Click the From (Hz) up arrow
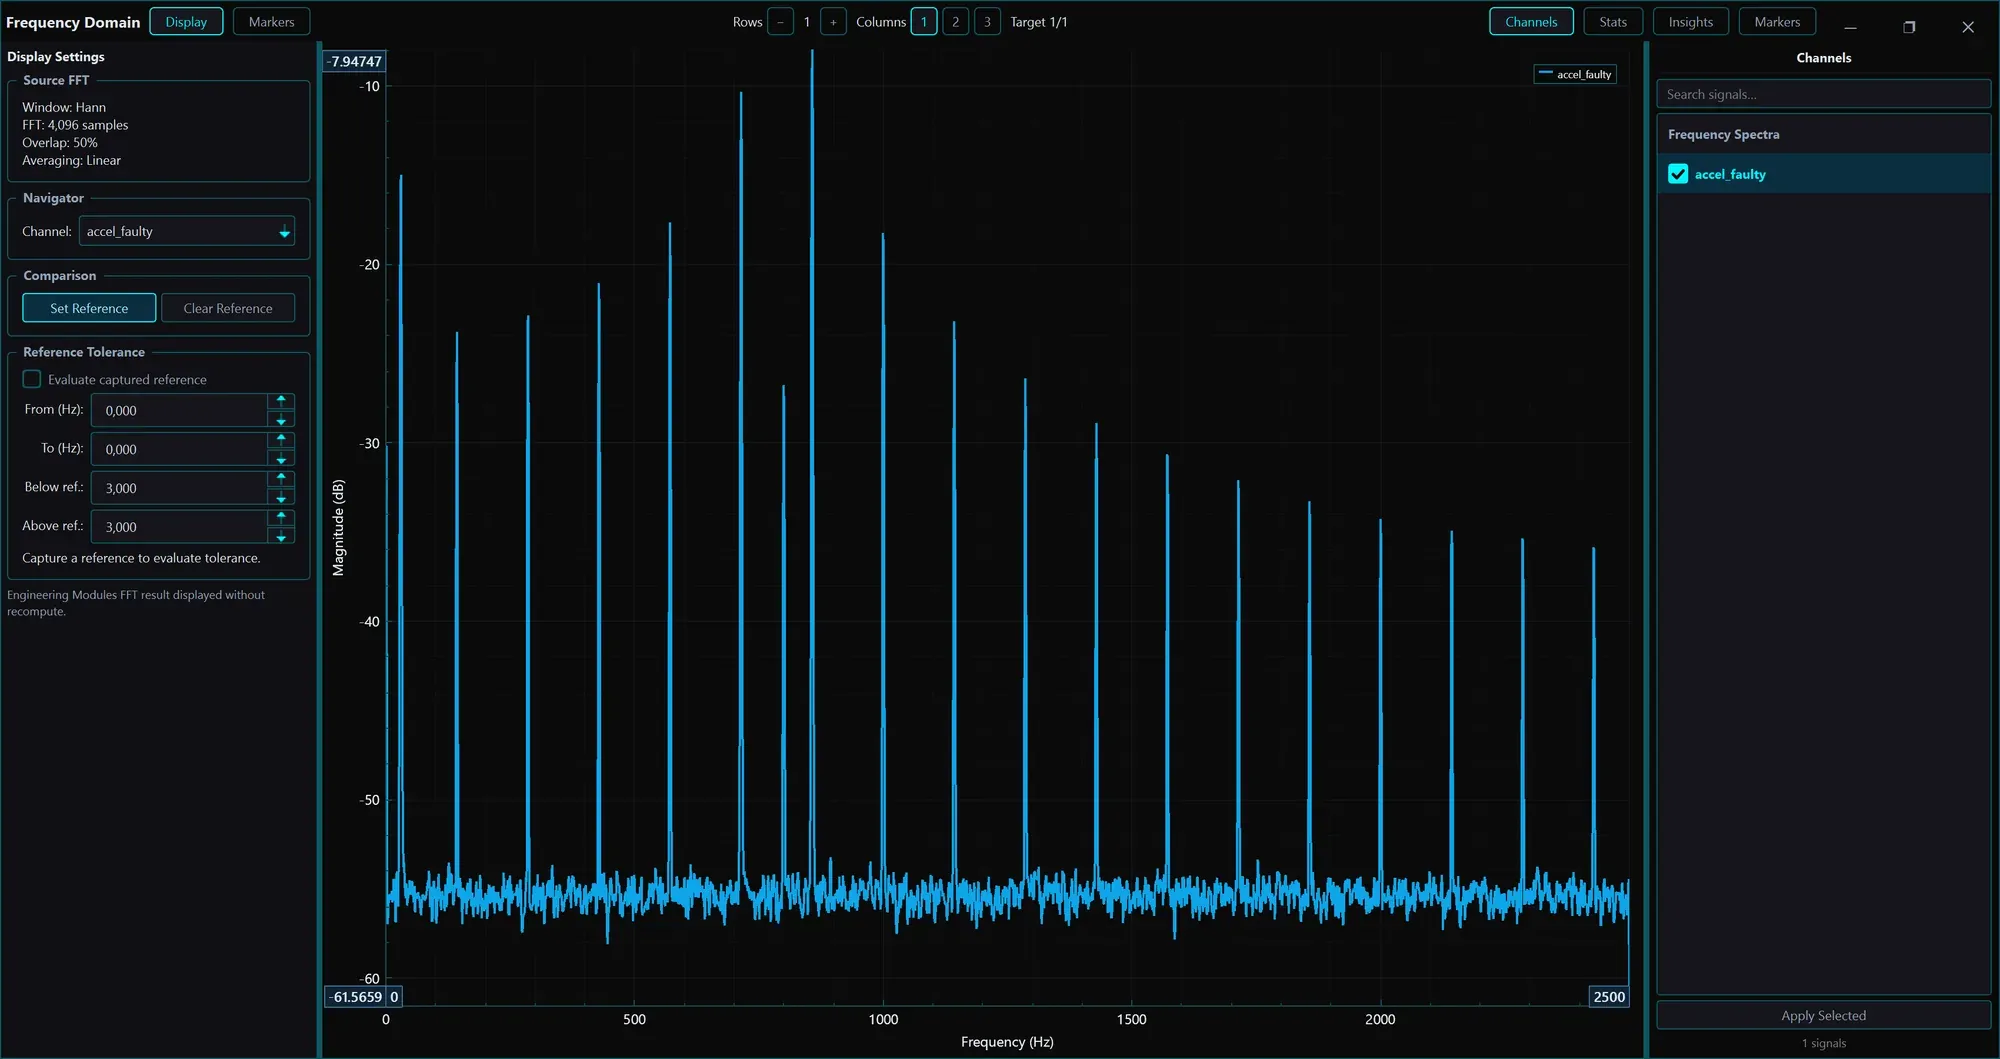The width and height of the screenshot is (2000, 1059). click(281, 400)
